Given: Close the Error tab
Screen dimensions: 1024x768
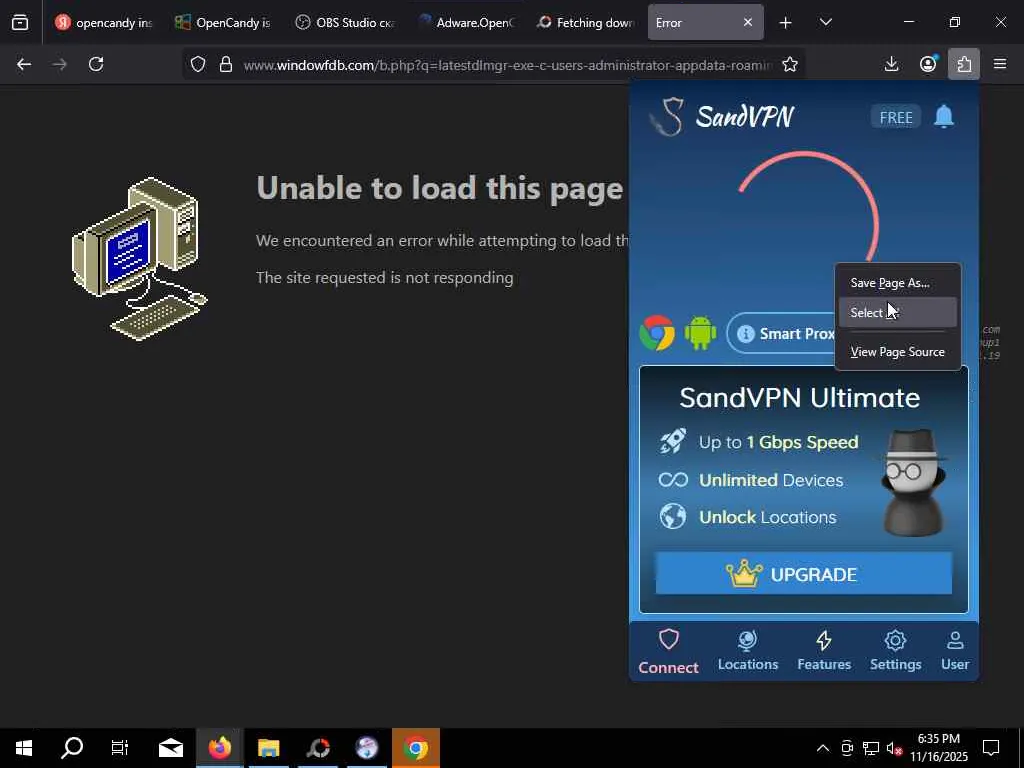Looking at the screenshot, I should coord(748,22).
